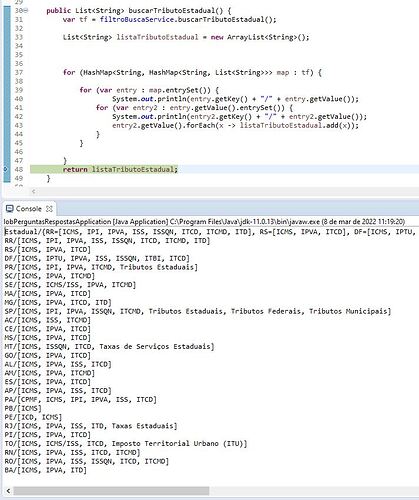Click the buscarTributoEstadual method declaration
This screenshot has height=500, width=419.
(139, 11)
